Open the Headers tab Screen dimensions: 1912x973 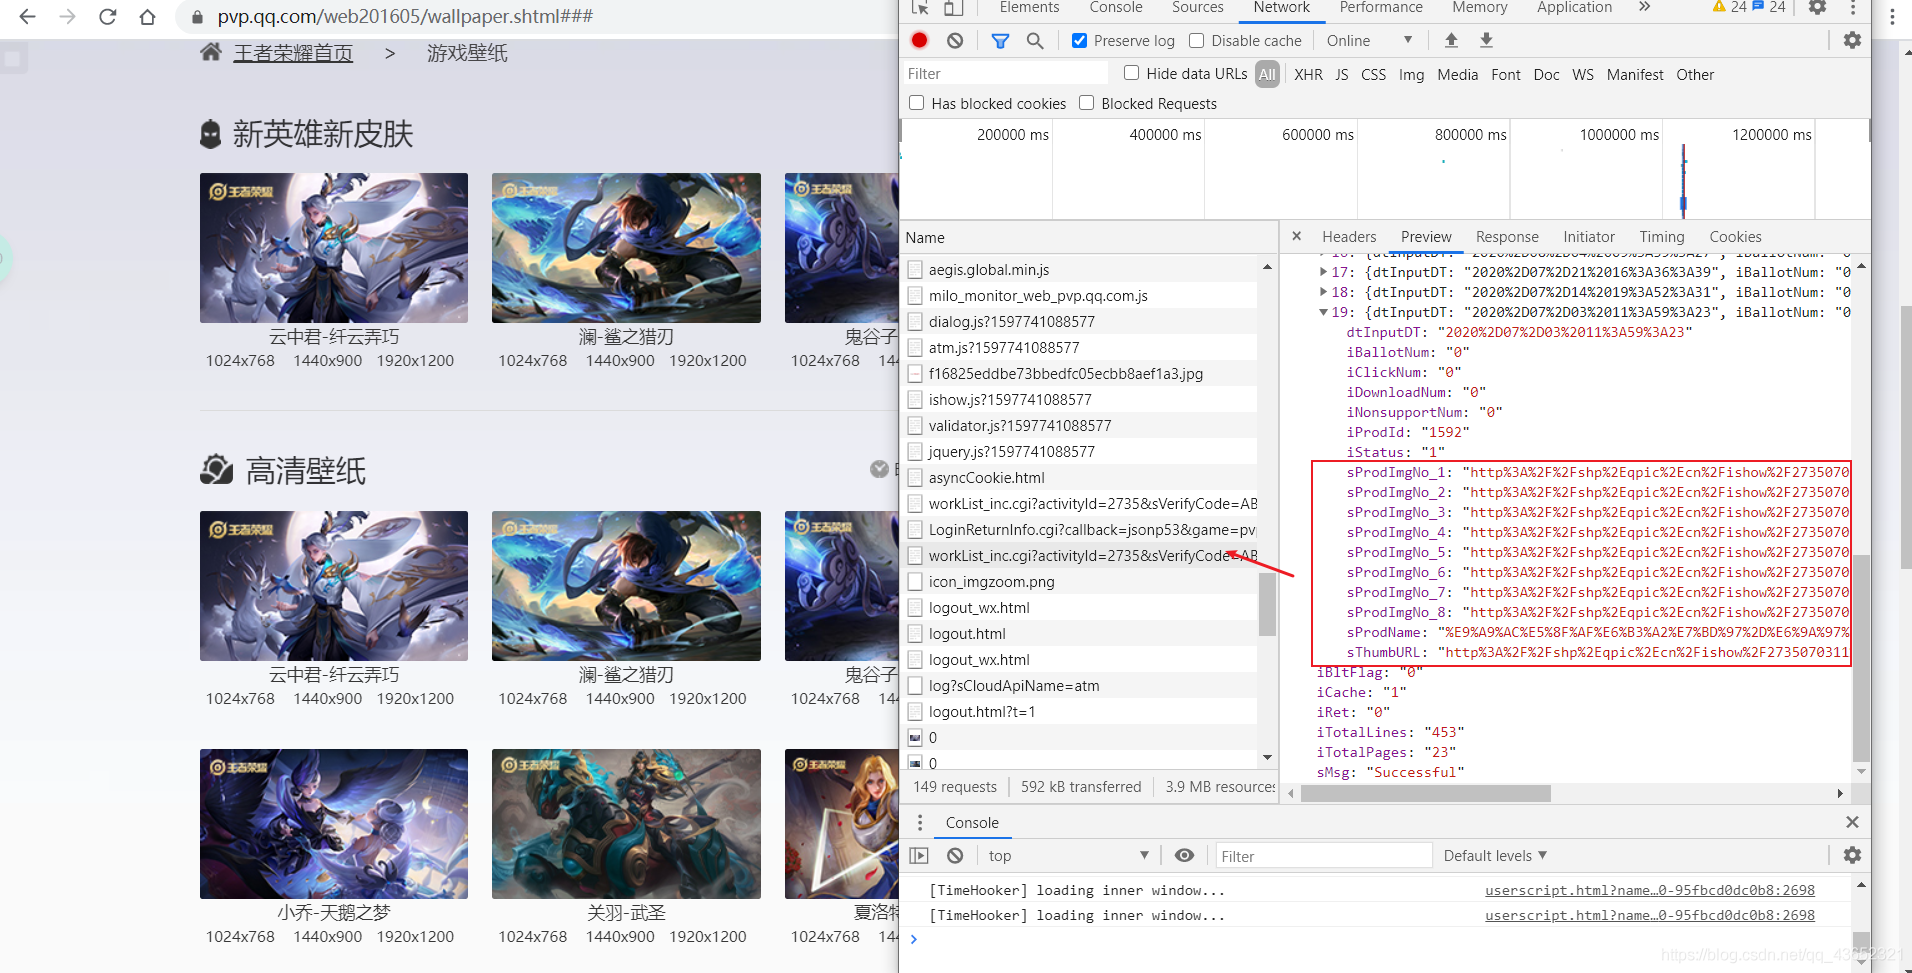[x=1349, y=236]
